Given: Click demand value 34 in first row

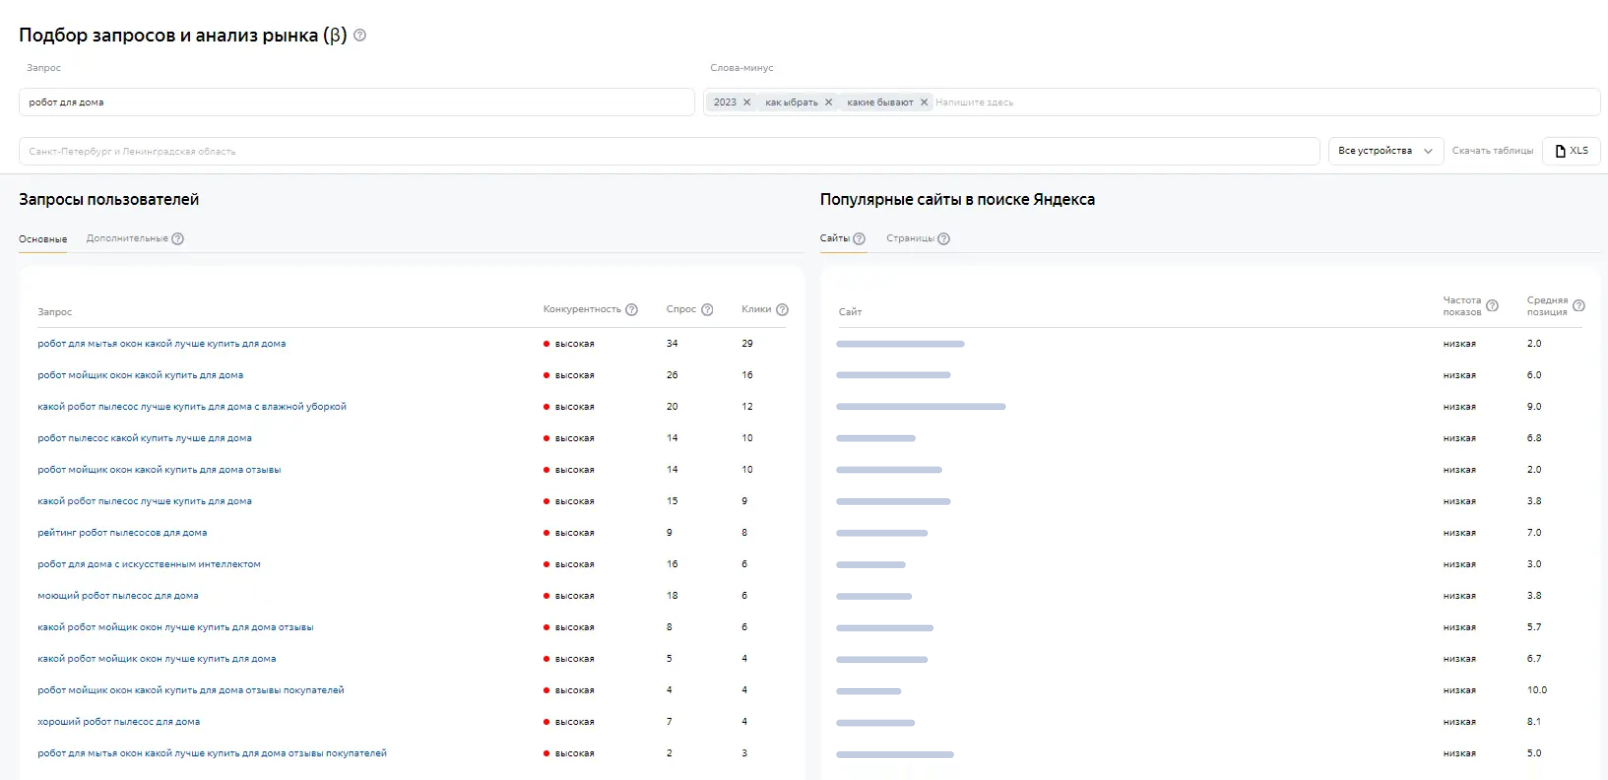Looking at the screenshot, I should [672, 344].
